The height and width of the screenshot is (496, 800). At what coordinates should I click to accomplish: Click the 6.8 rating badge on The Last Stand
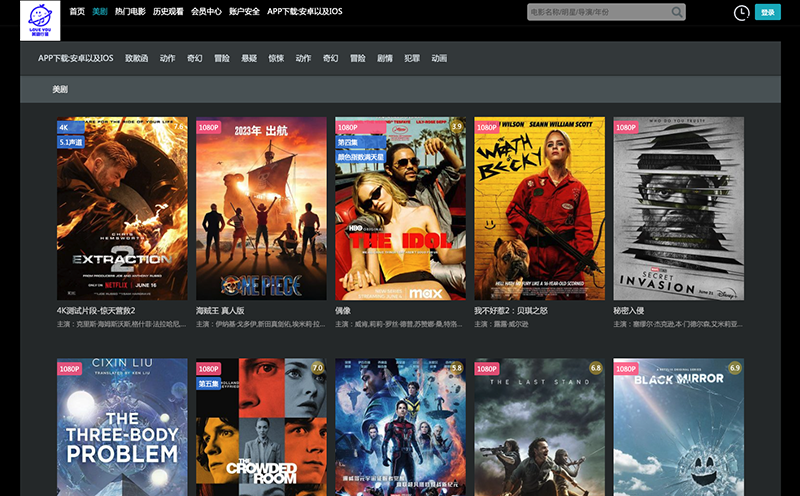pos(596,368)
